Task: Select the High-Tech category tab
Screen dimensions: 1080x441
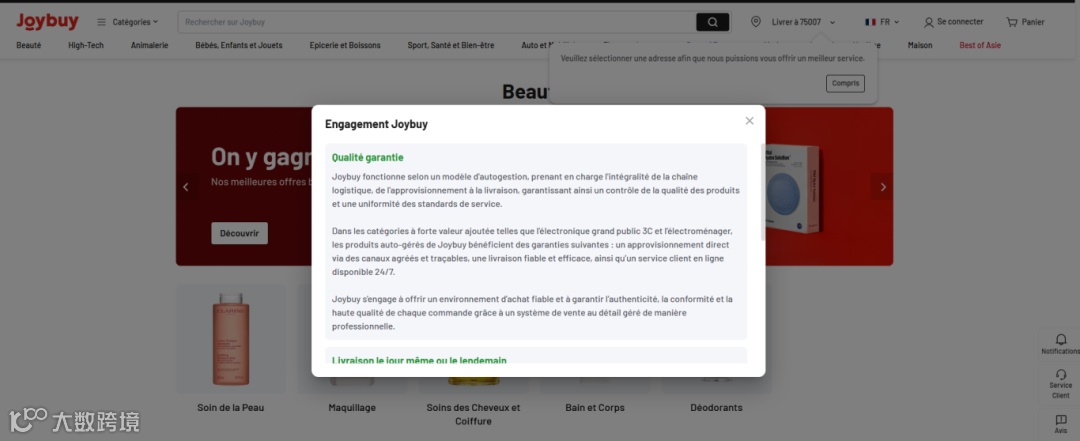Action: pos(86,45)
